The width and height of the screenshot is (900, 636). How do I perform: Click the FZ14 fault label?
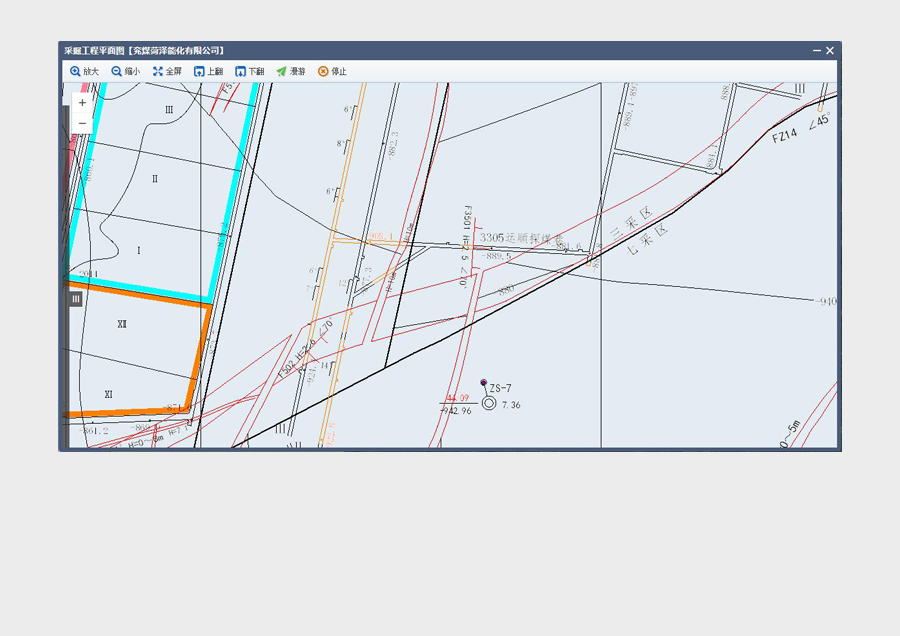(x=786, y=135)
